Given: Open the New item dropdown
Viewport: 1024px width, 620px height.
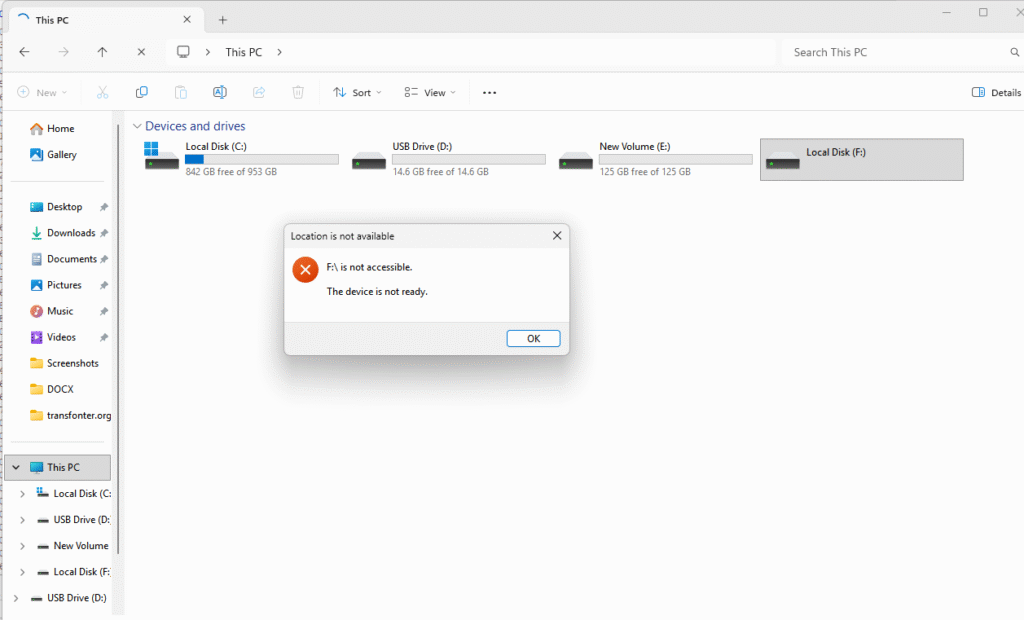Looking at the screenshot, I should pos(42,92).
